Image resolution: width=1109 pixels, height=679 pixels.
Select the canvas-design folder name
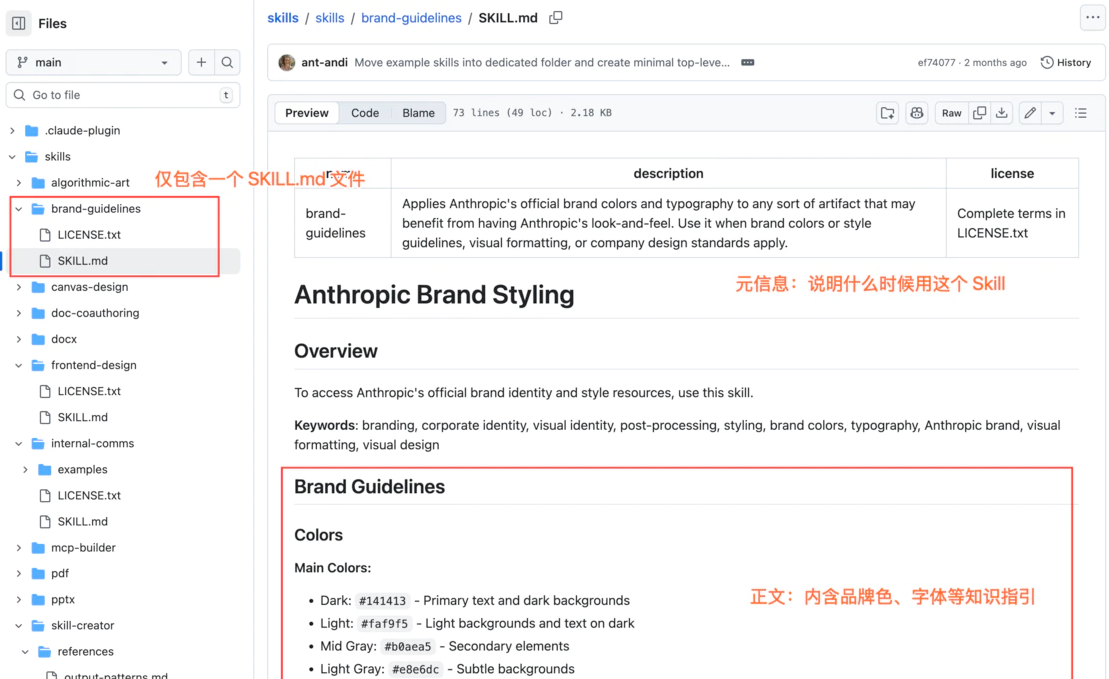pyautogui.click(x=90, y=287)
